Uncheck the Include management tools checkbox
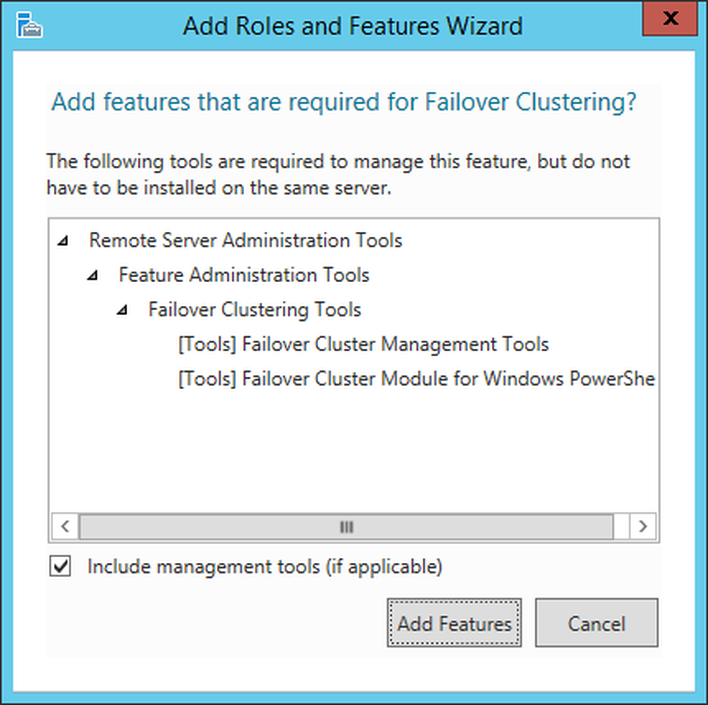This screenshot has width=708, height=705. click(60, 566)
